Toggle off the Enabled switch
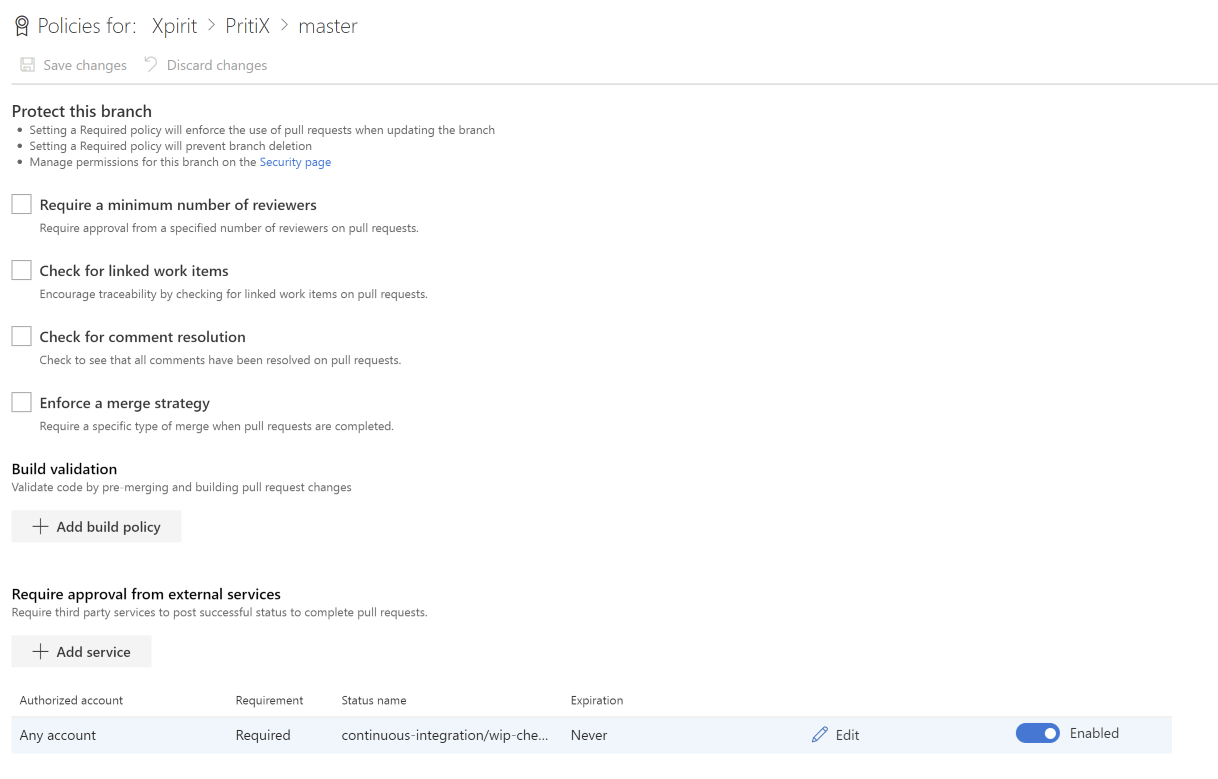 (x=1037, y=734)
